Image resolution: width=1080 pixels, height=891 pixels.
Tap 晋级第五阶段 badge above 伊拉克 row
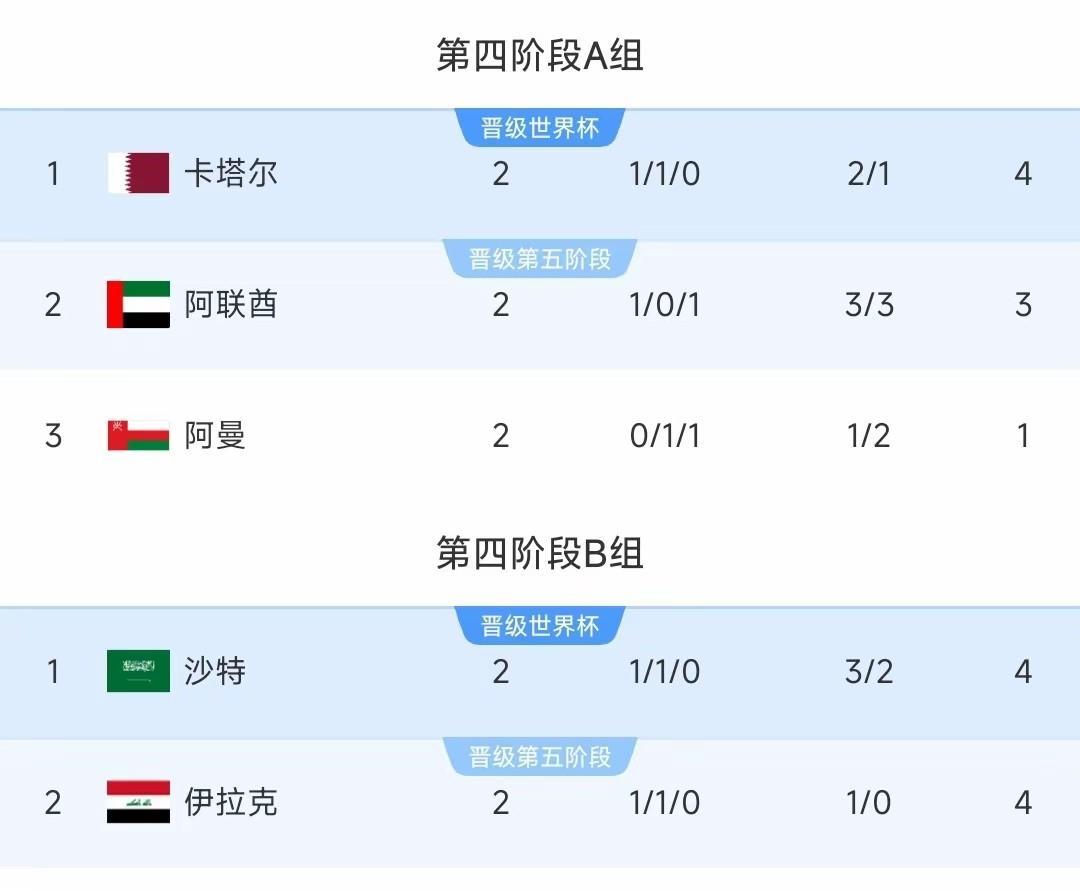click(540, 757)
